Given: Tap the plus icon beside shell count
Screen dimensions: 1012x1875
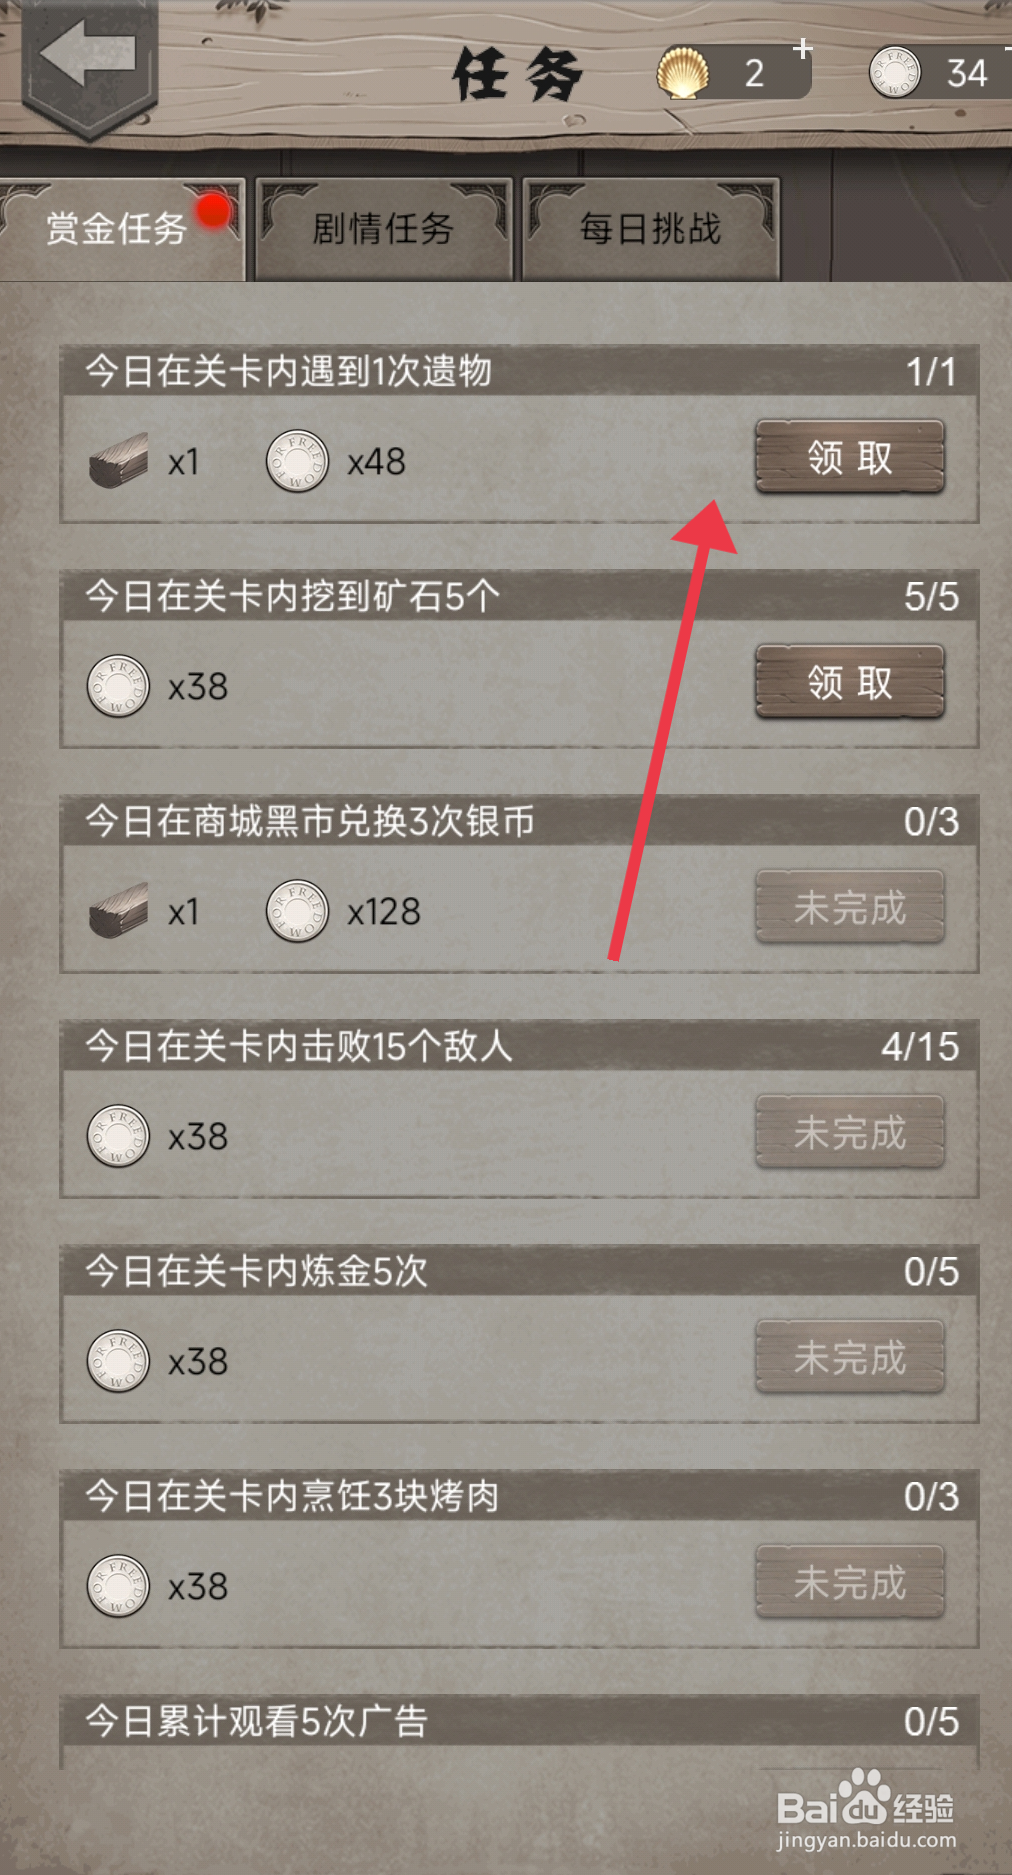Looking at the screenshot, I should coord(802,48).
